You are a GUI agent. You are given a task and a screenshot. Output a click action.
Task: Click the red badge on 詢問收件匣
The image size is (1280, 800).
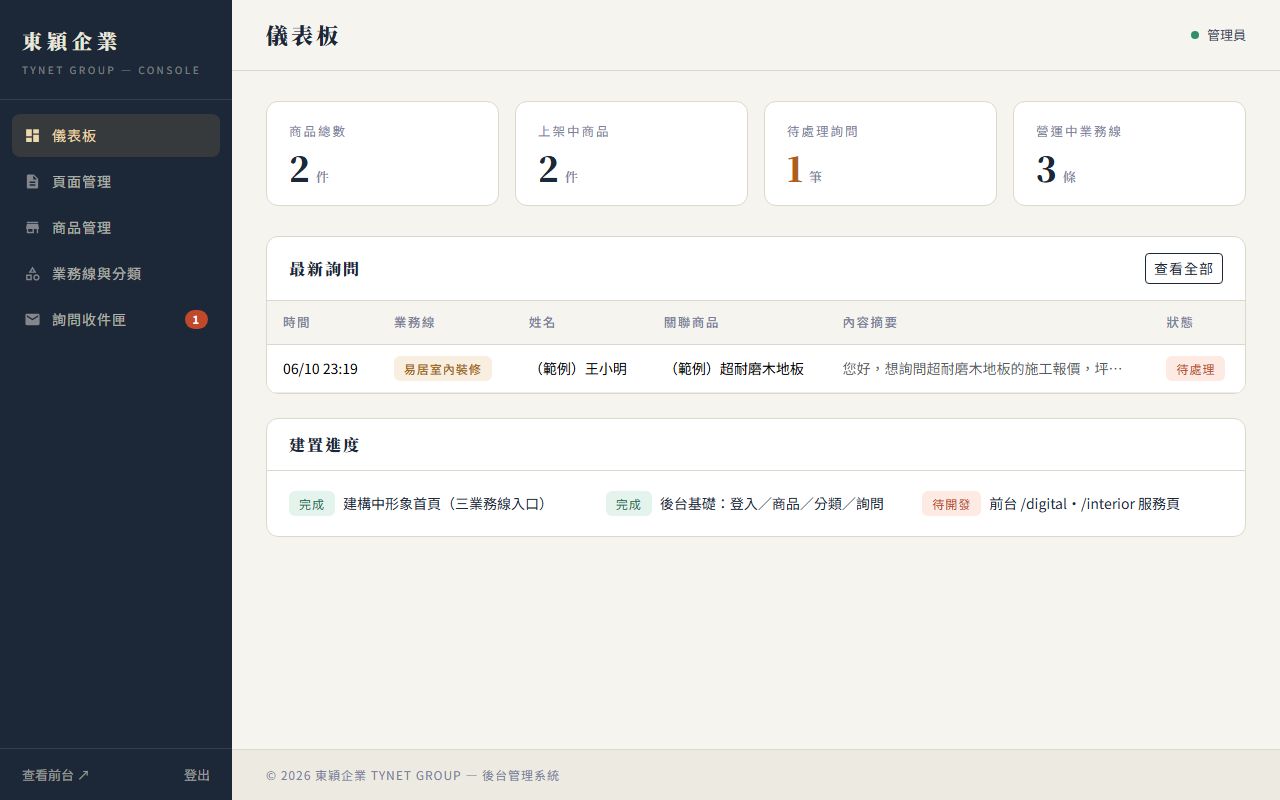click(196, 320)
